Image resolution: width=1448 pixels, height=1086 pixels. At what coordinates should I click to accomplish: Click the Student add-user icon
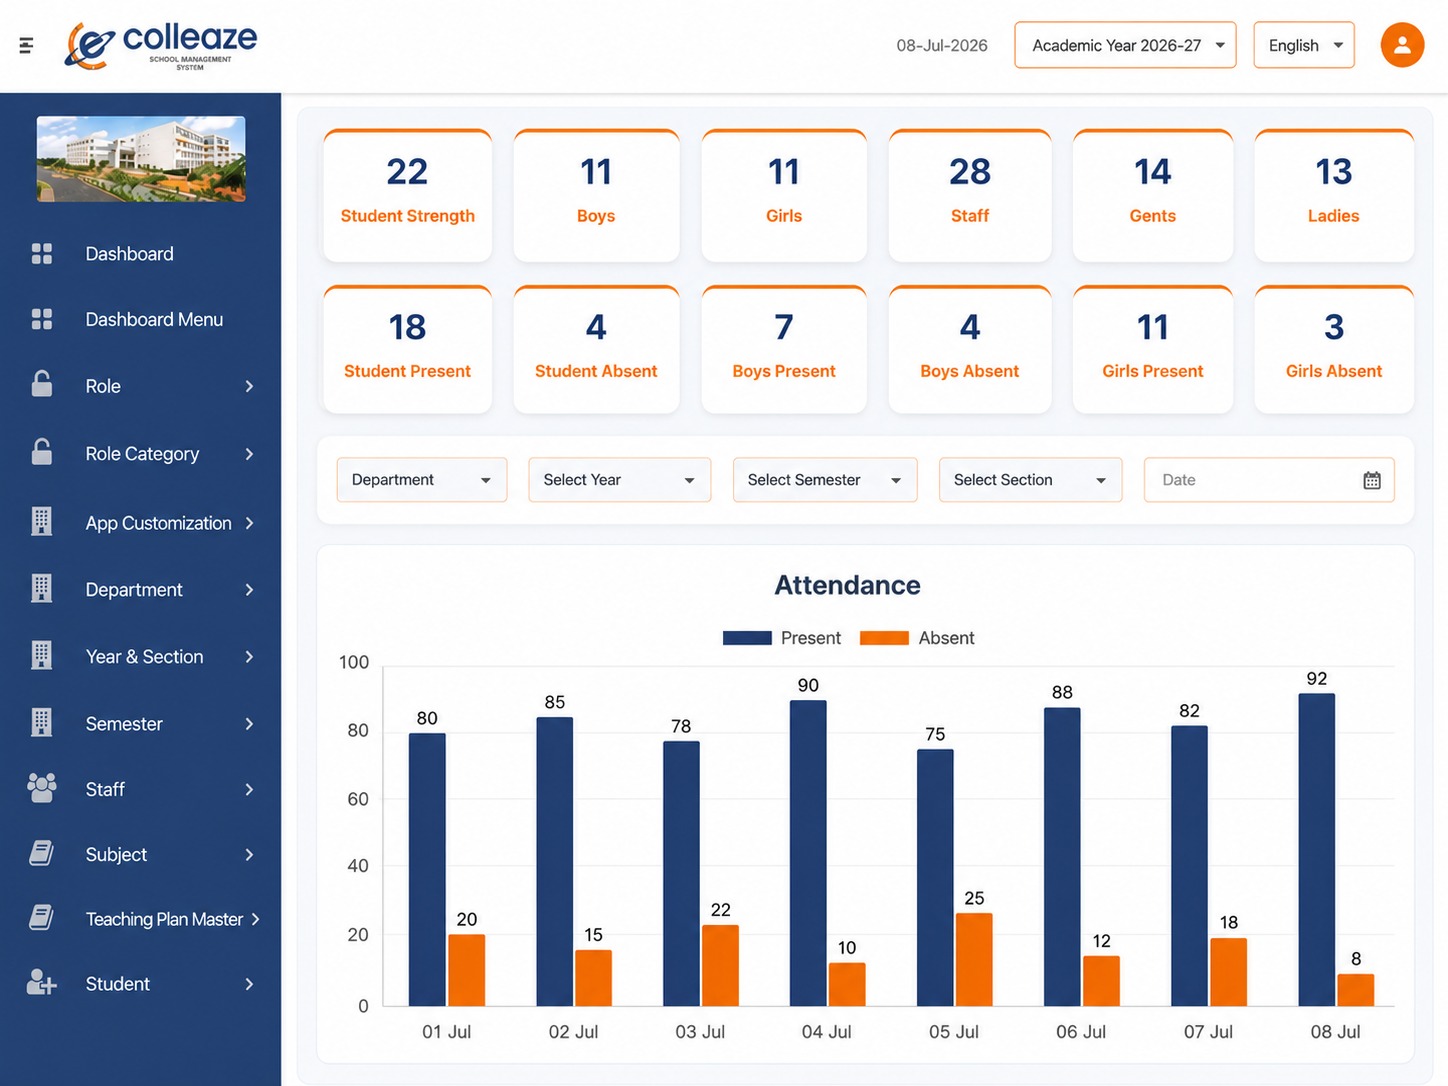(42, 982)
